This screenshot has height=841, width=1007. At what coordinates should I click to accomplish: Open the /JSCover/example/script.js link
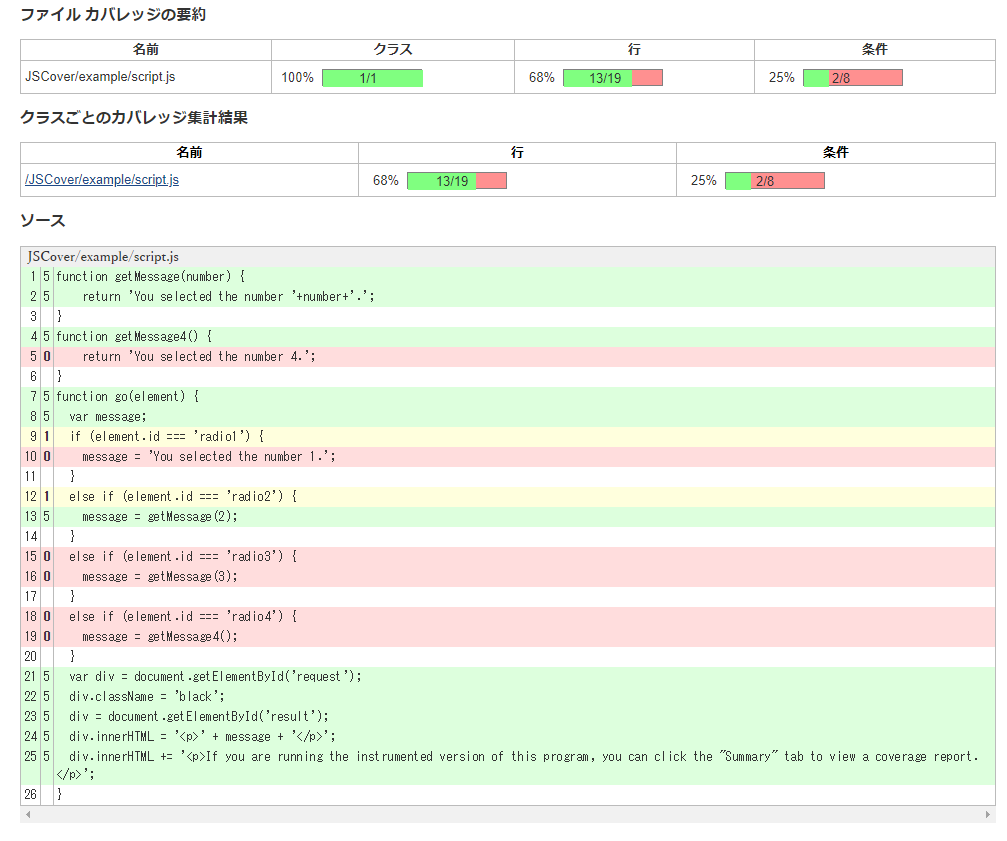click(x=99, y=180)
